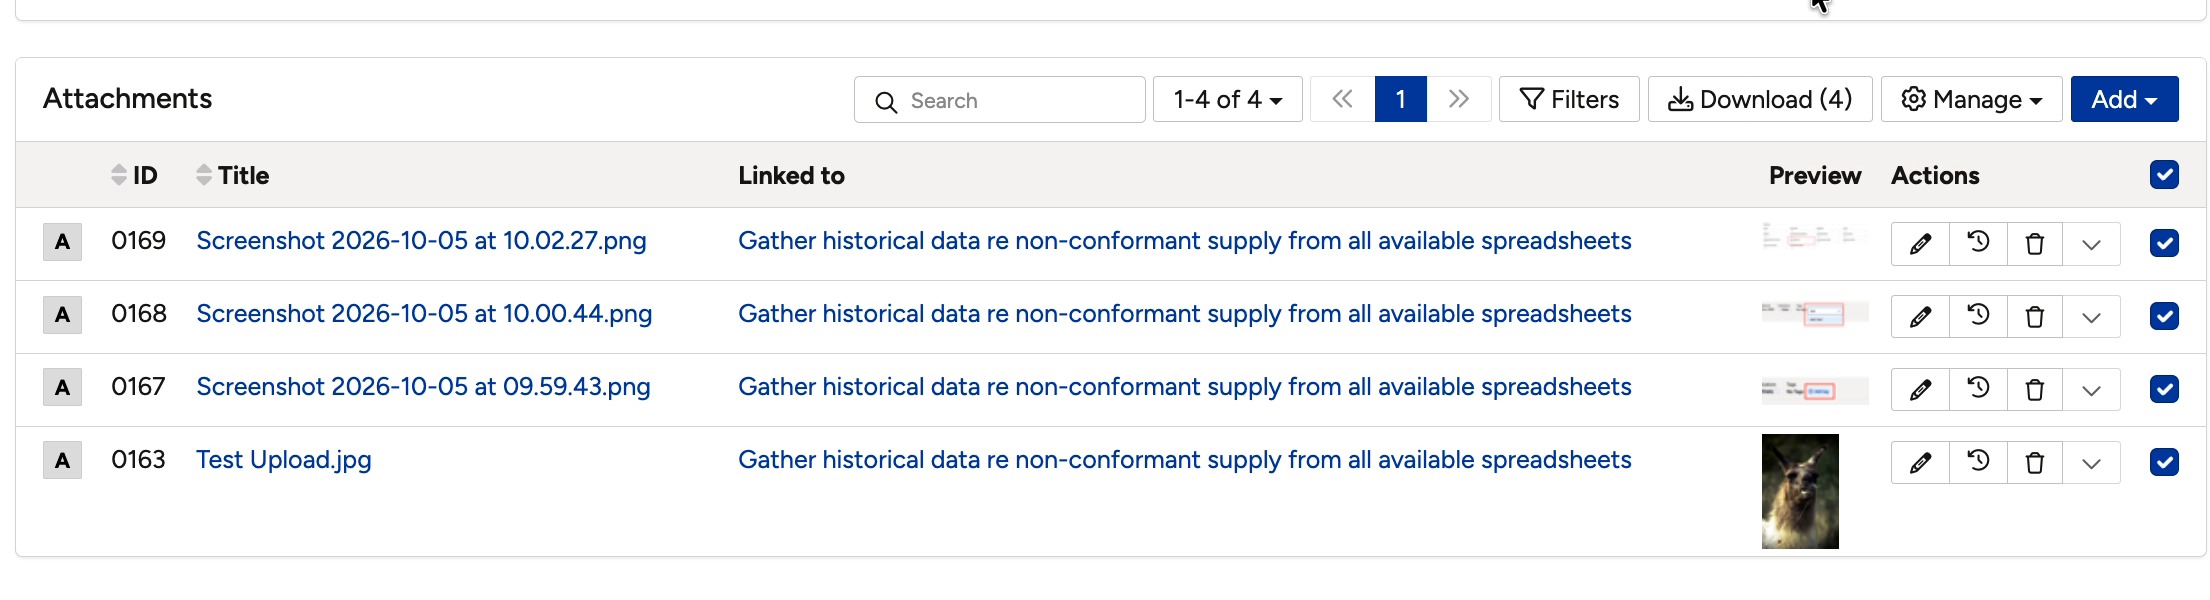Open the 1-4 of 4 page size dropdown
This screenshot has height=600, width=2210.
[x=1227, y=99]
